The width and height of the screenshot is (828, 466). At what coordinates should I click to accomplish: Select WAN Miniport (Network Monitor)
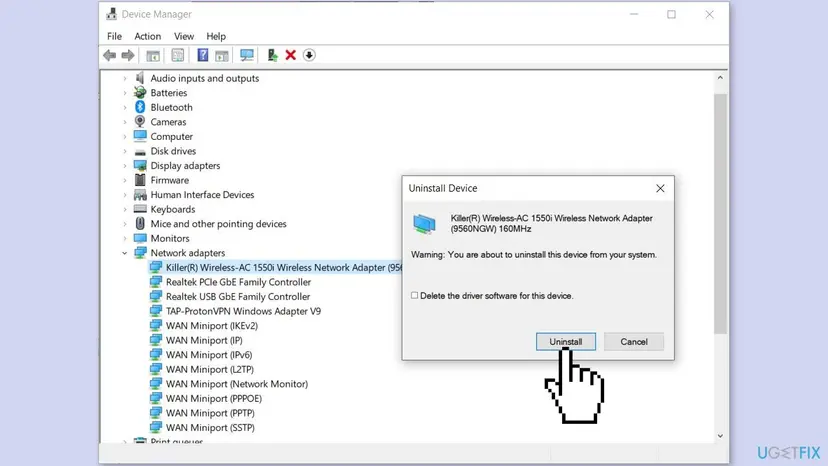237,384
